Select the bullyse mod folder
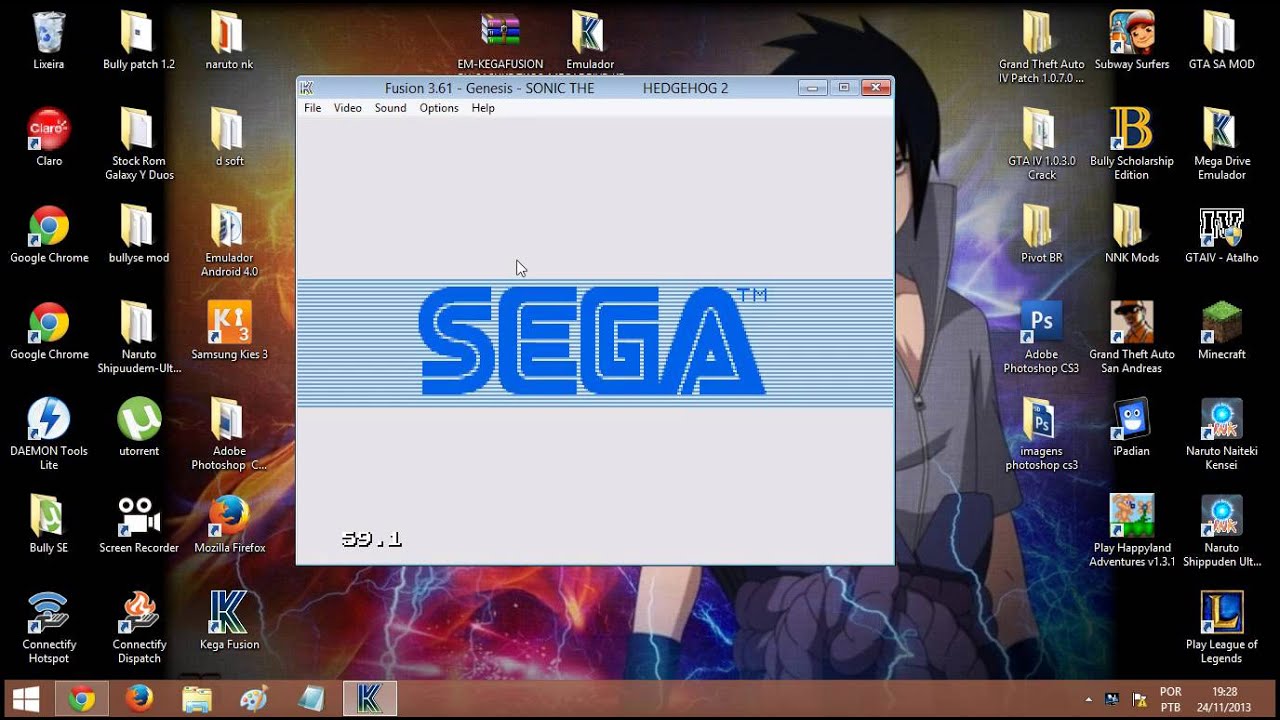Image resolution: width=1280 pixels, height=720 pixels. (139, 234)
